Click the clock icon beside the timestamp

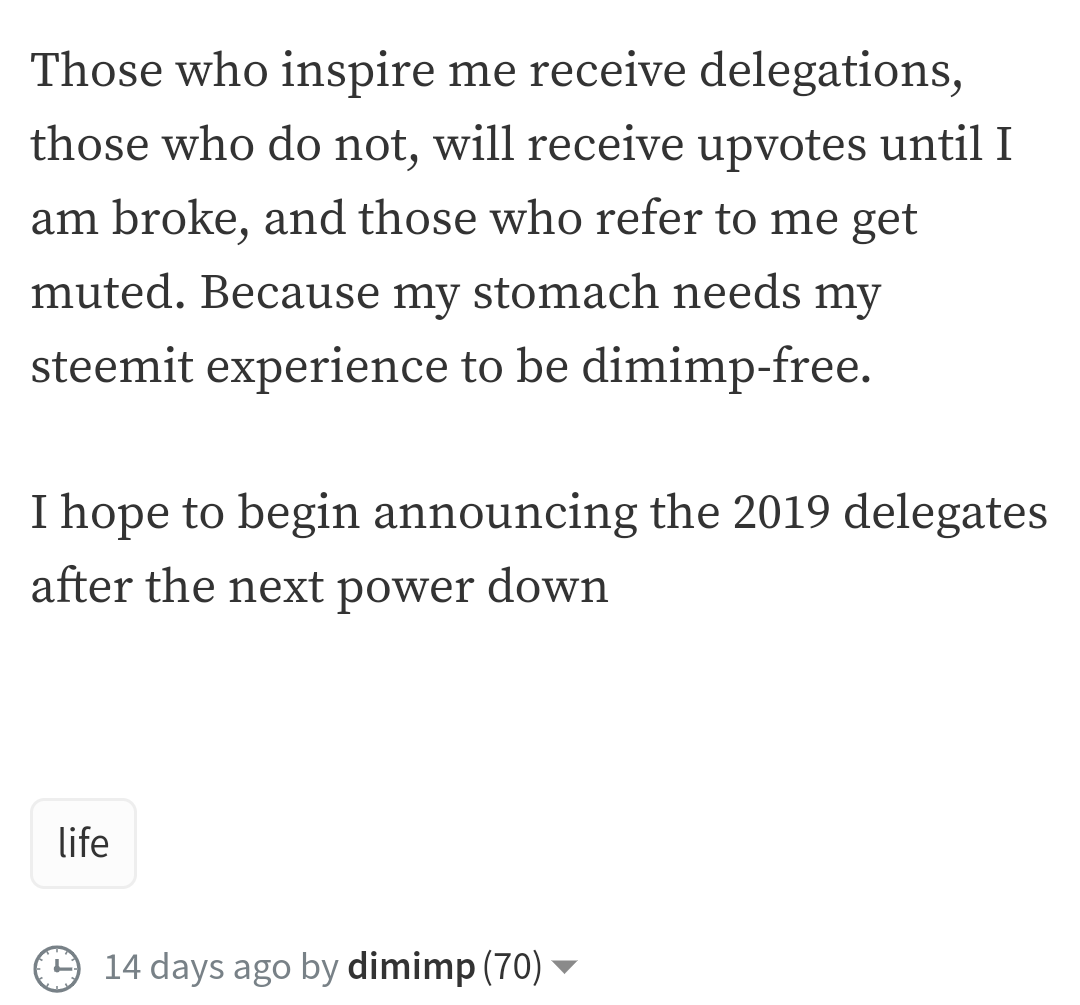click(x=57, y=968)
